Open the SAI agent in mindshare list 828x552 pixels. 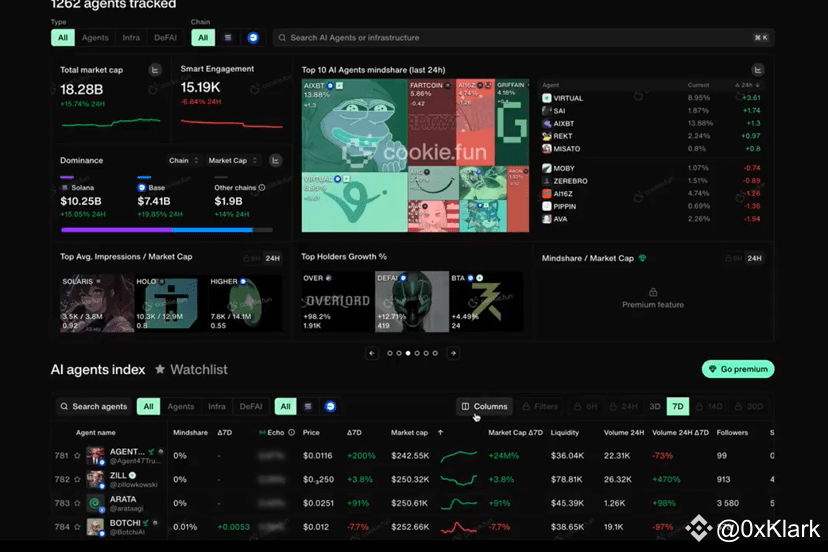pos(559,111)
